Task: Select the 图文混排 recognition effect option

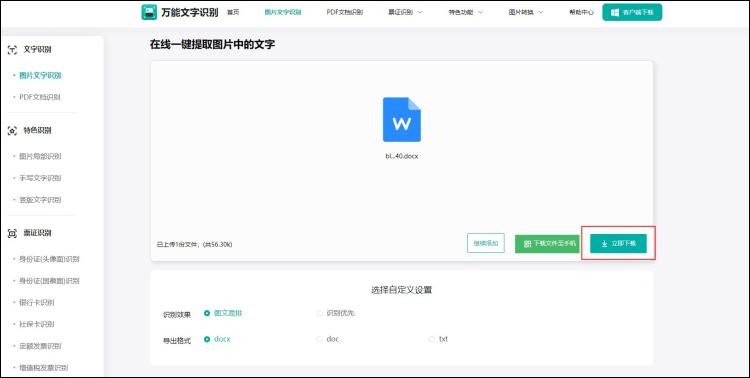Action: [x=223, y=313]
